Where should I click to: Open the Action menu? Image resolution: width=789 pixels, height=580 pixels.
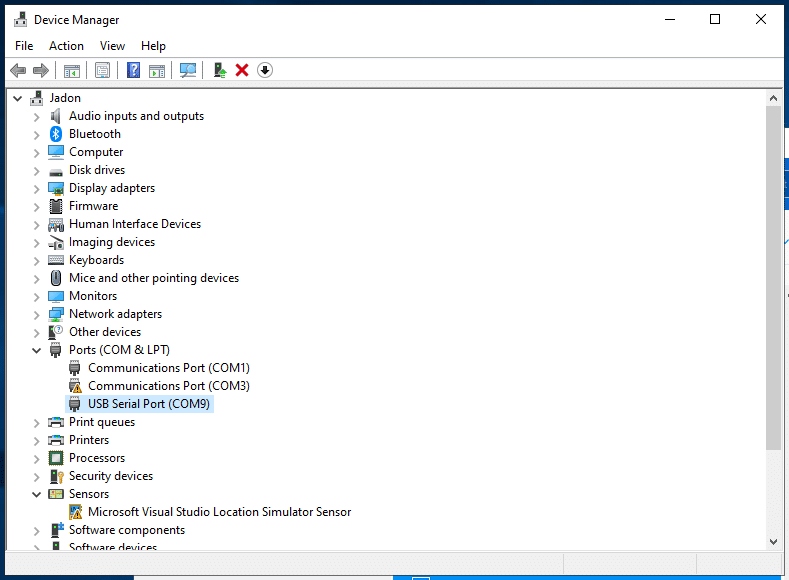[x=66, y=46]
